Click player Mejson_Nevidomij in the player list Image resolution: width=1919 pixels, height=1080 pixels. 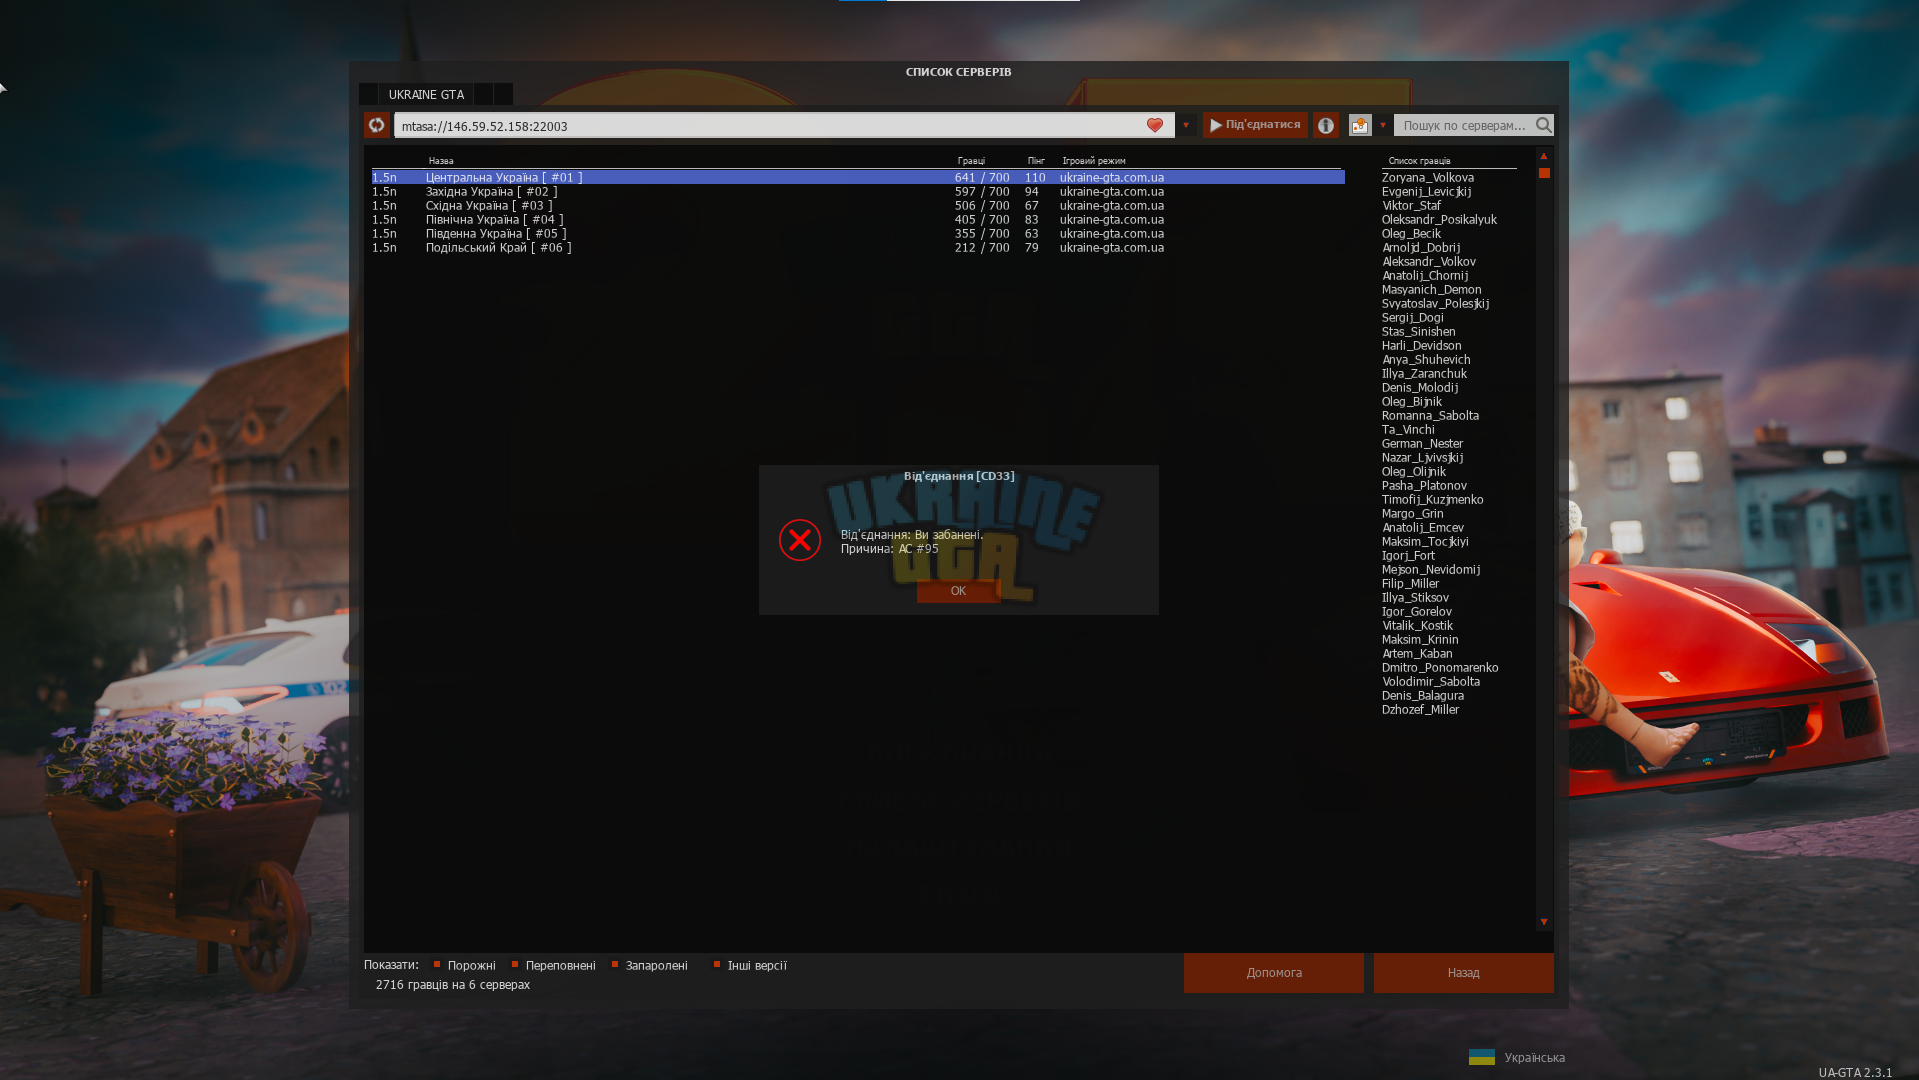pos(1432,569)
